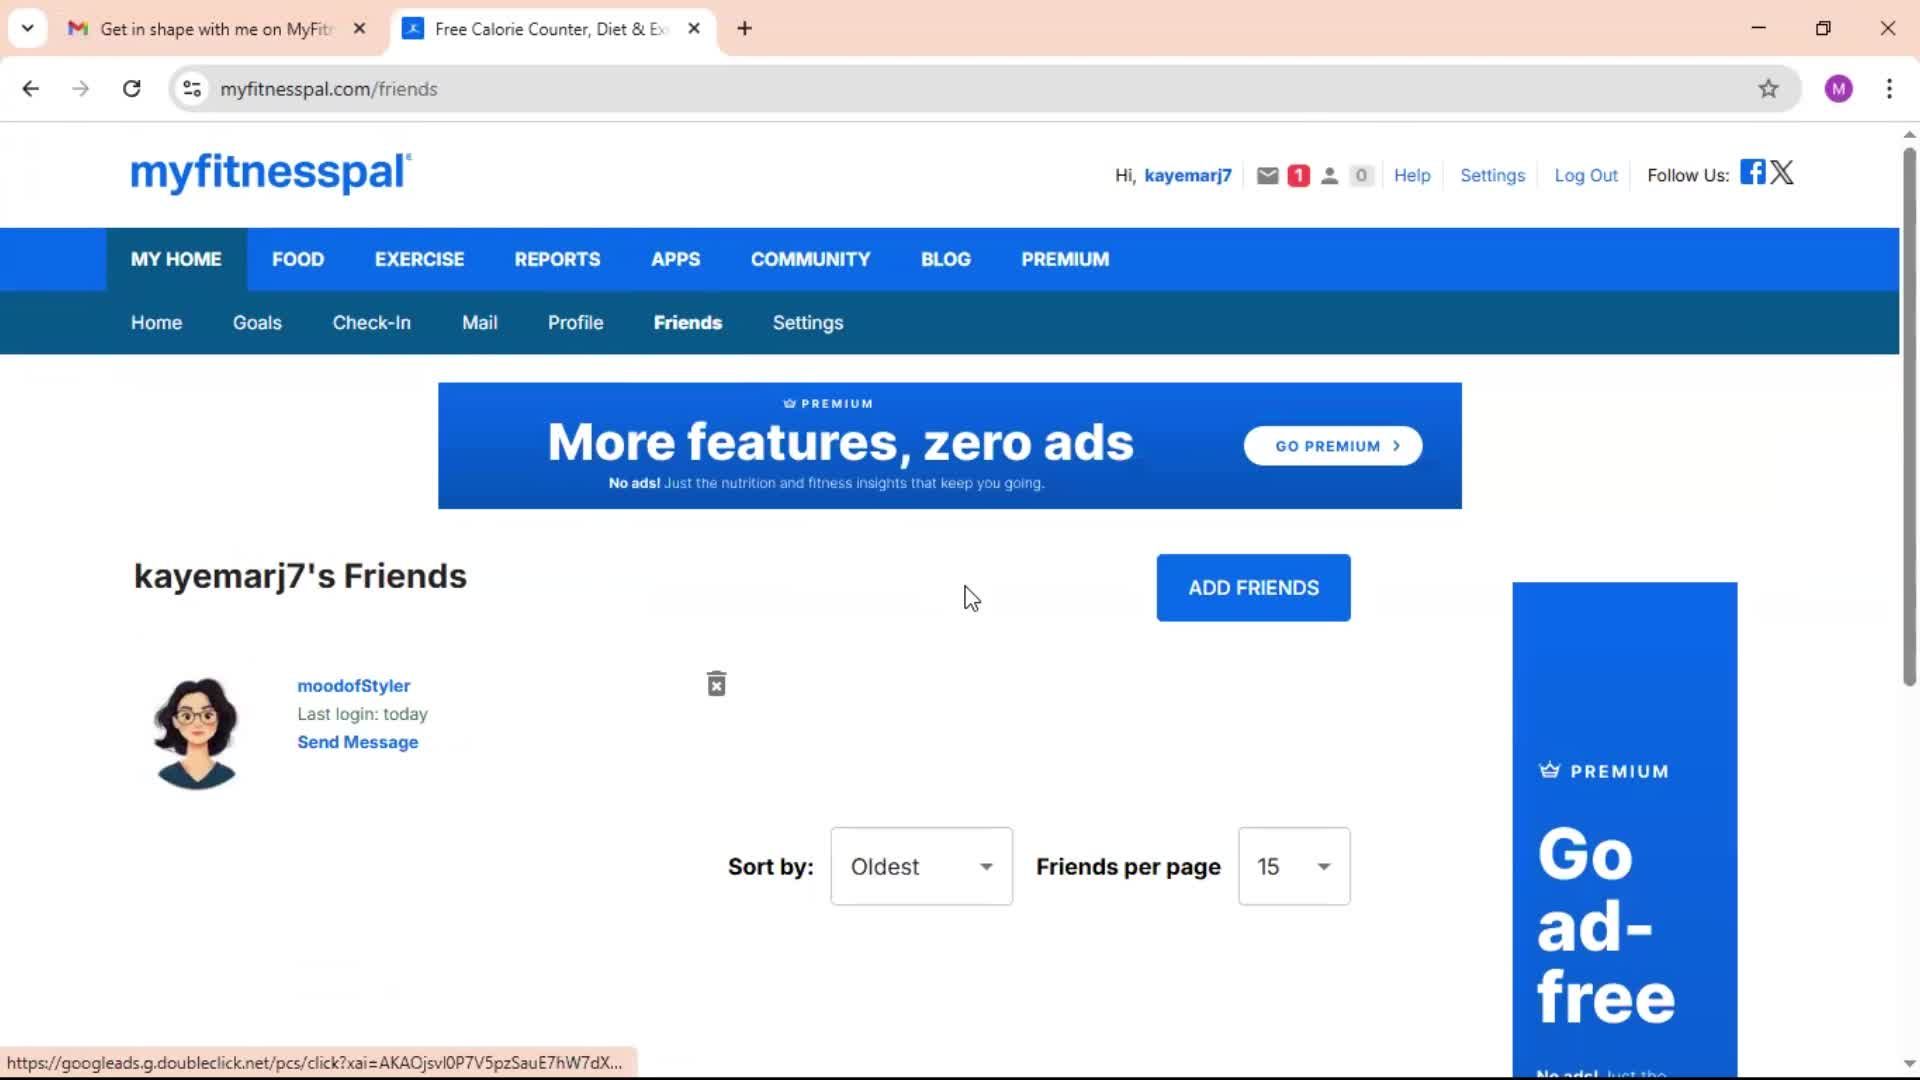The height and width of the screenshot is (1080, 1920).
Task: Click Send Message for moodofStyler
Action: click(357, 742)
